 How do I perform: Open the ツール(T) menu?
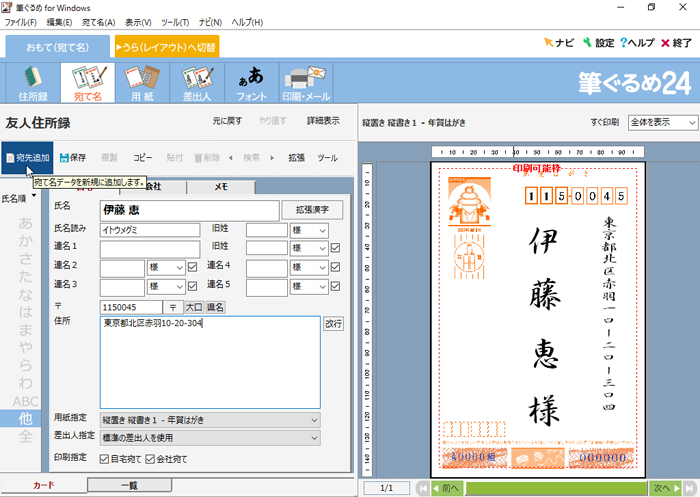coord(174,21)
